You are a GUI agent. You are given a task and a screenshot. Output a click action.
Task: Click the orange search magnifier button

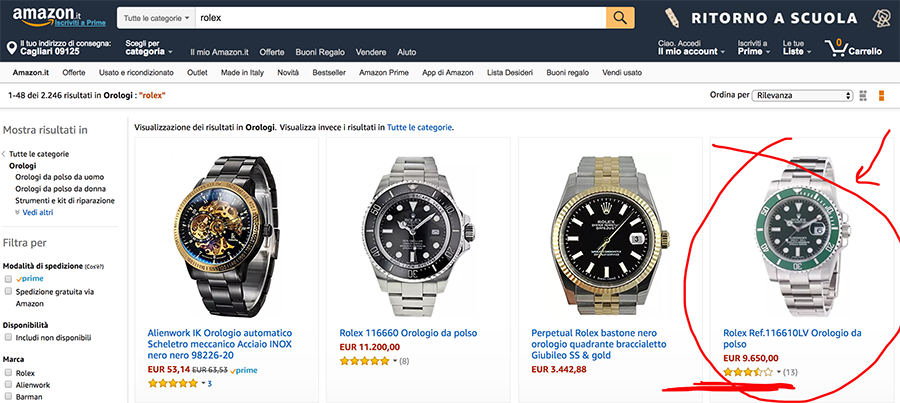(x=620, y=18)
